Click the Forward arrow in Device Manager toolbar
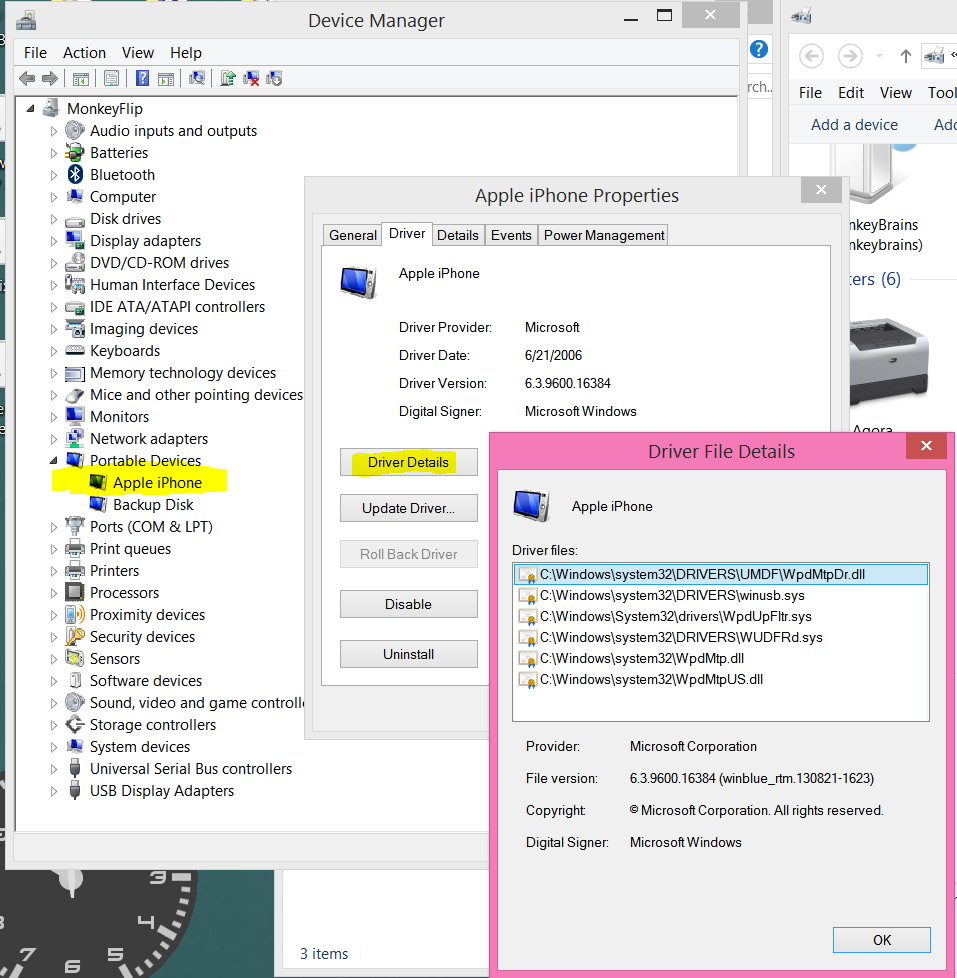 tap(50, 79)
